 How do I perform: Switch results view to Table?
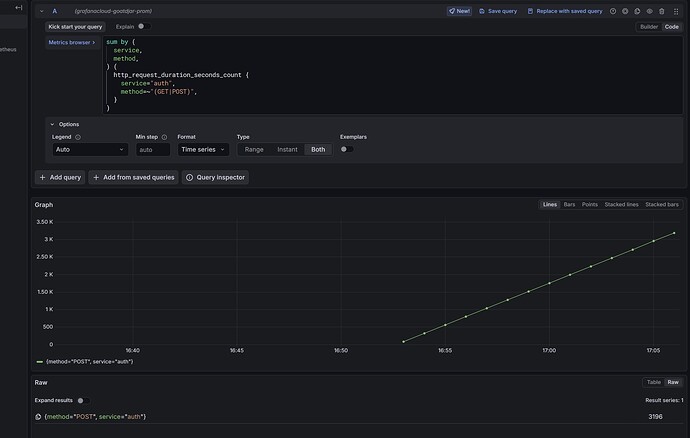point(654,383)
